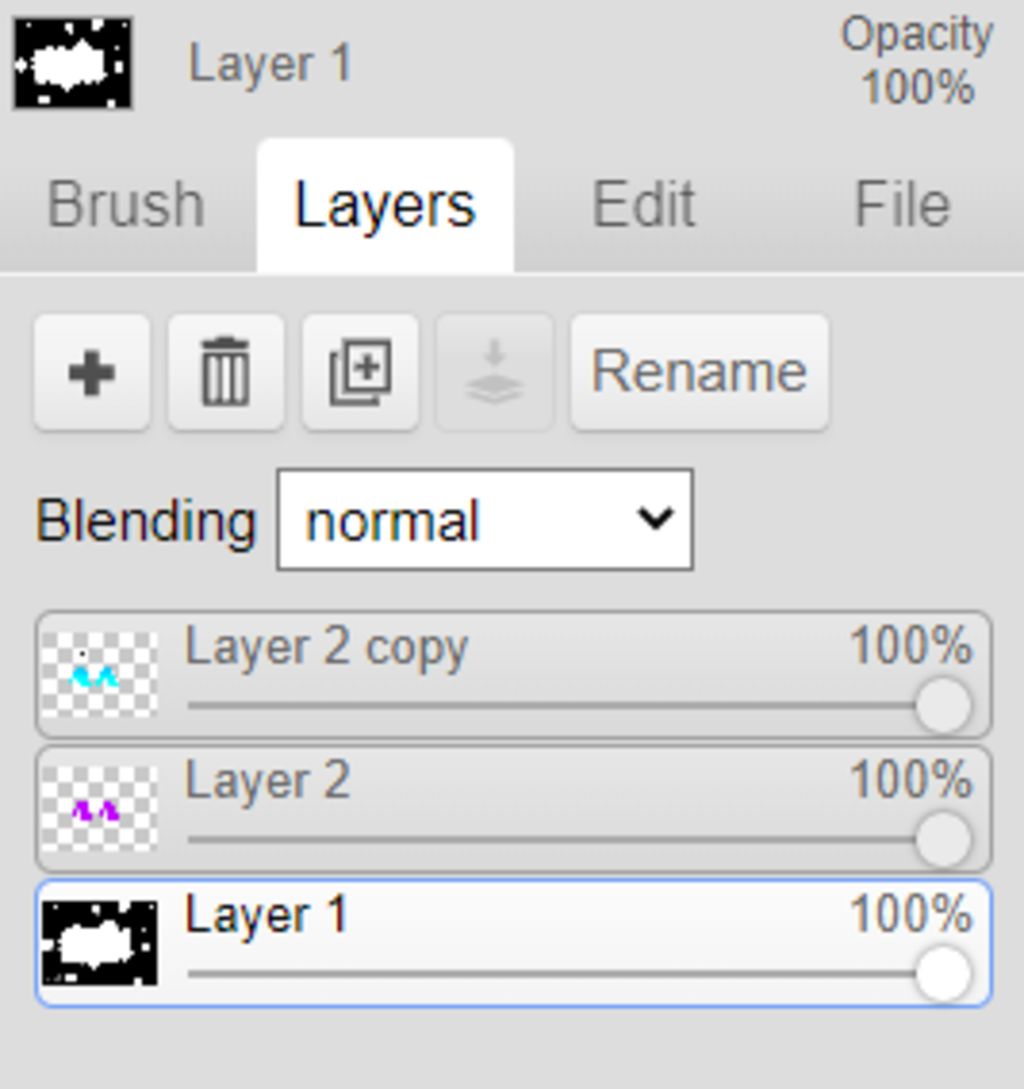Add a new layer with plus icon

(92, 372)
